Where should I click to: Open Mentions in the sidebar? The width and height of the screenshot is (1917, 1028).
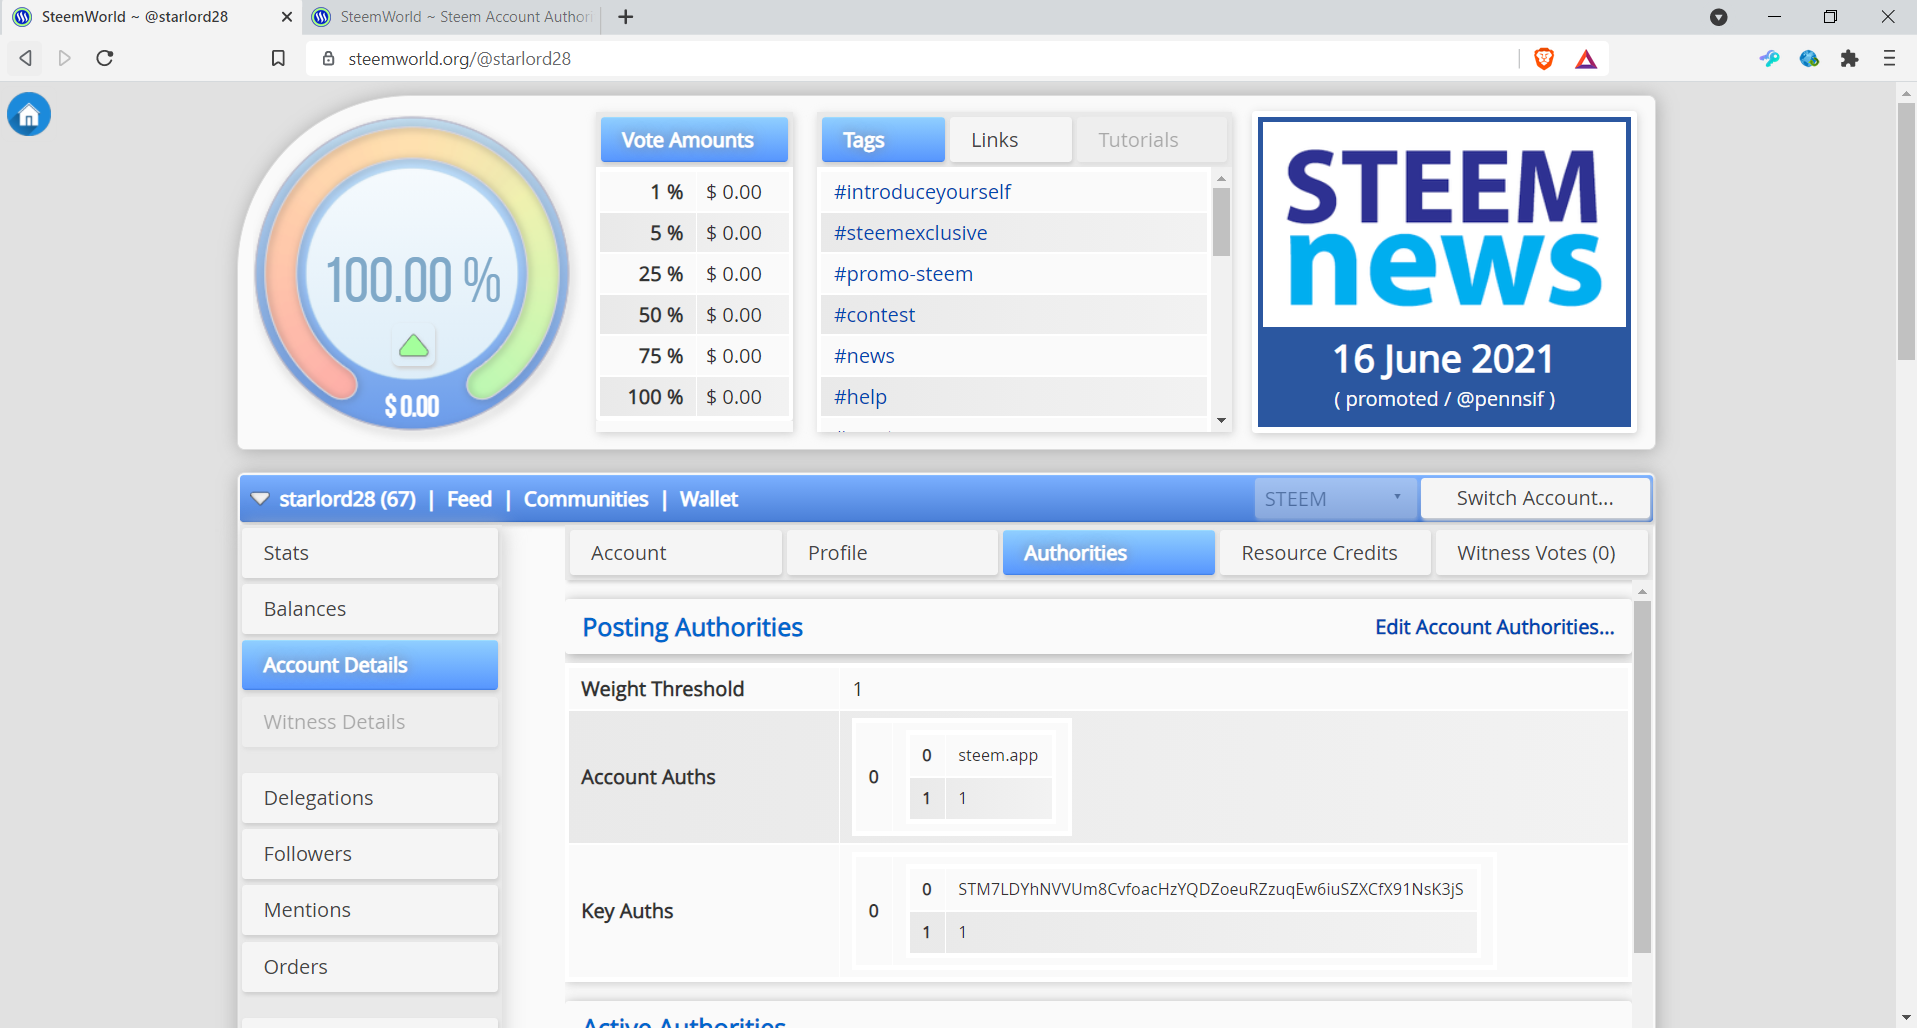pos(370,910)
